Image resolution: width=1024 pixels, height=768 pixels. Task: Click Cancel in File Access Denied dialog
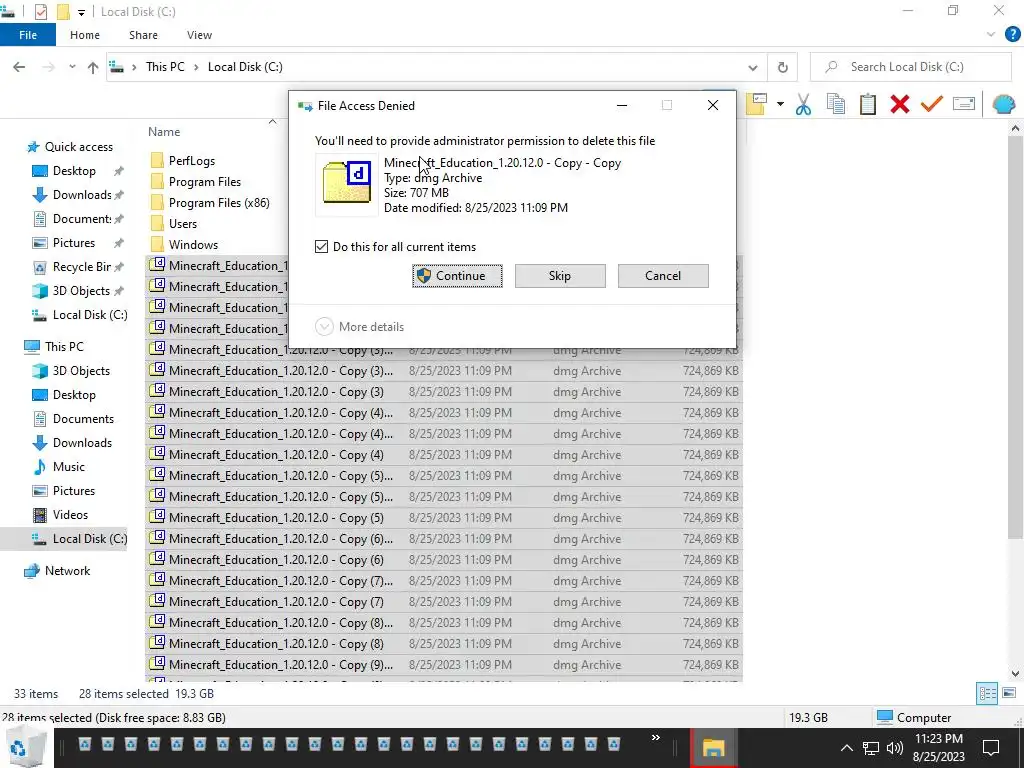(x=663, y=276)
